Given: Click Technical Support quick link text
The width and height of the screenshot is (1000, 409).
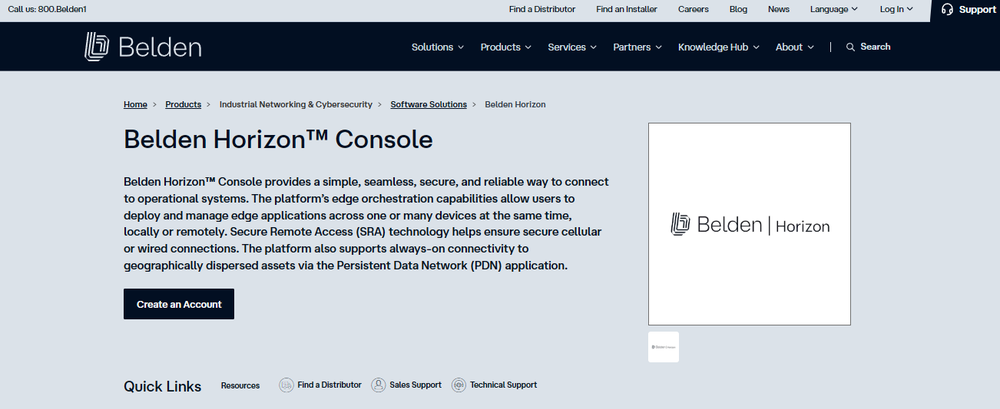Looking at the screenshot, I should [503, 385].
